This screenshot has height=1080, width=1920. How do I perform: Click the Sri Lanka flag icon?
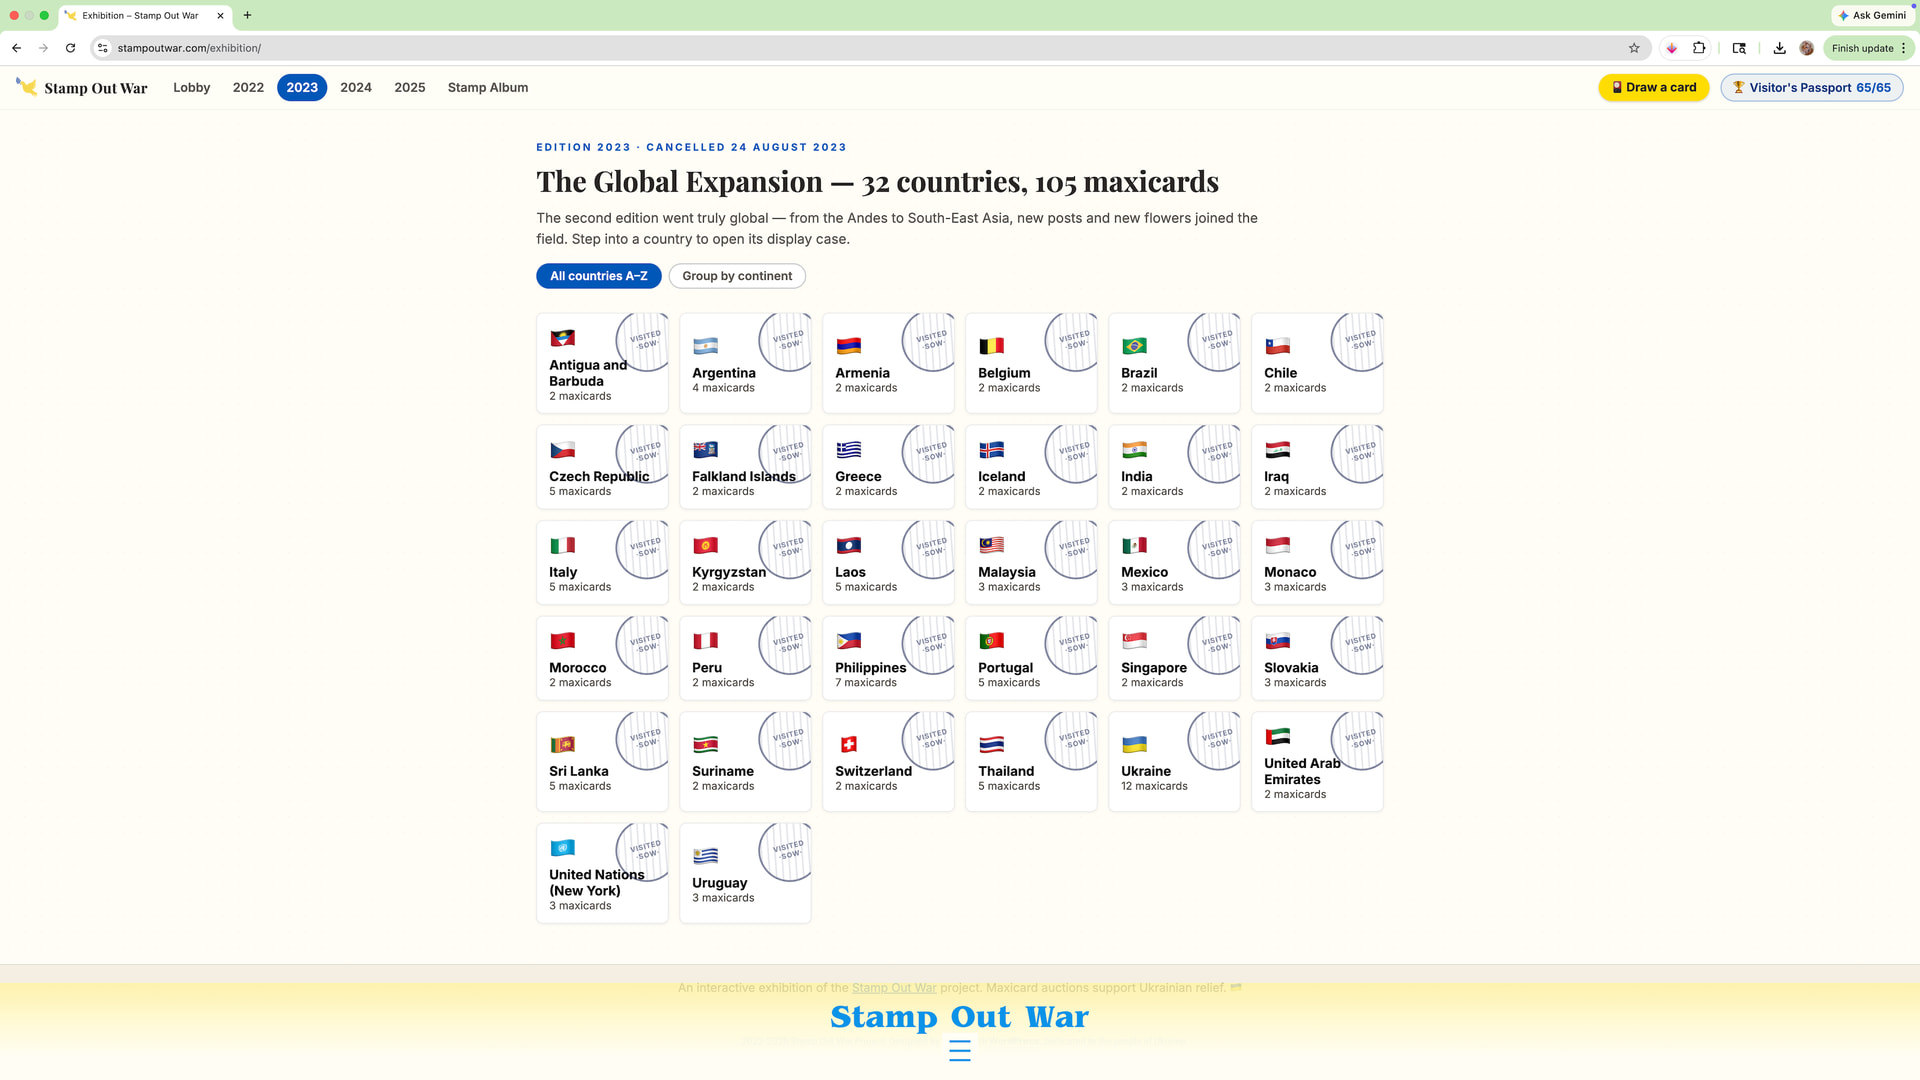point(562,744)
